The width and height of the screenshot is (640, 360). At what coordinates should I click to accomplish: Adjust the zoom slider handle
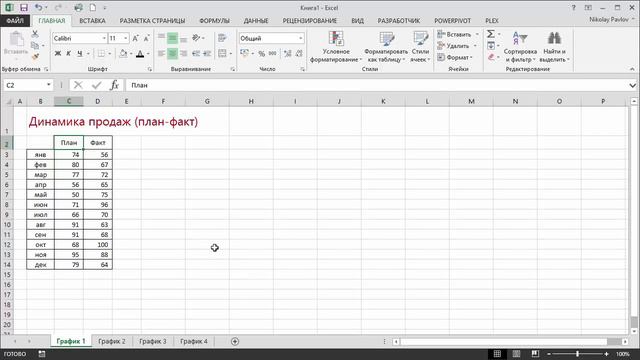(578, 354)
